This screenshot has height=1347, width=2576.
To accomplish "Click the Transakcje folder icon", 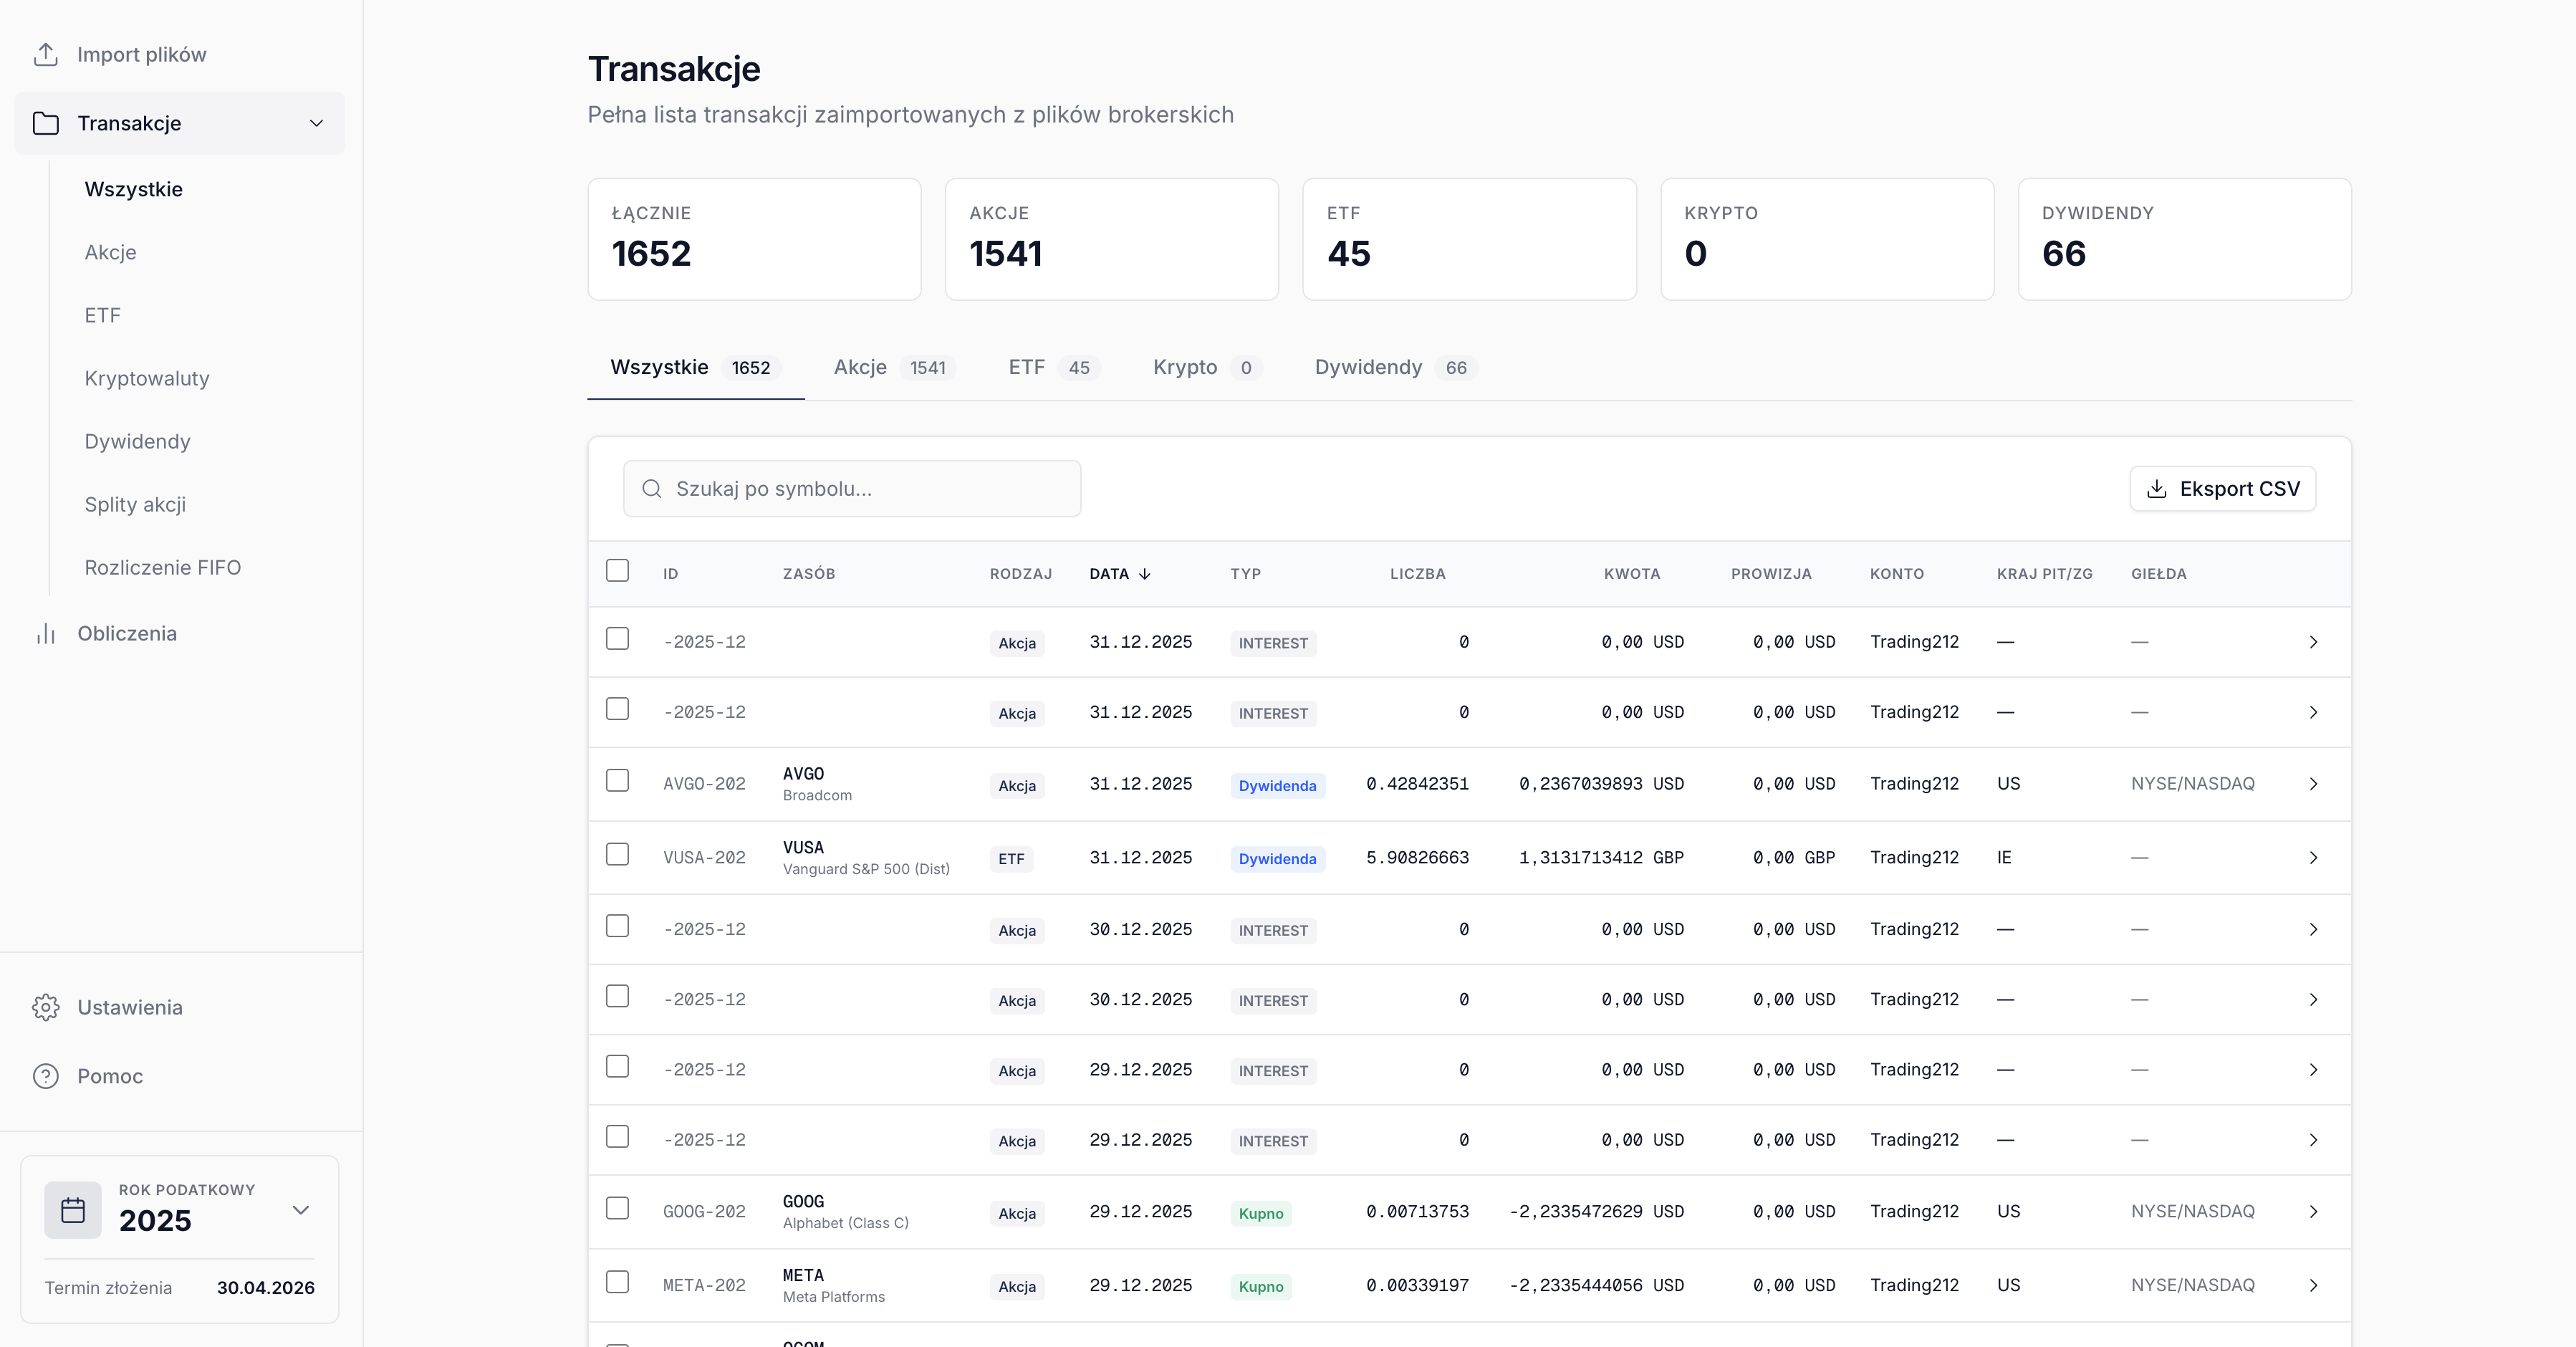I will click(45, 123).
